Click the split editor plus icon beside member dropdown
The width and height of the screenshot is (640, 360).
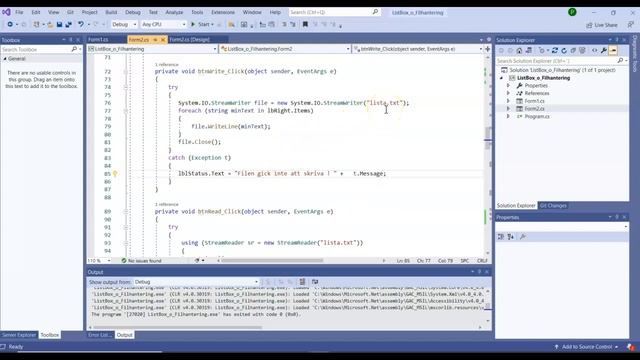tap(487, 49)
